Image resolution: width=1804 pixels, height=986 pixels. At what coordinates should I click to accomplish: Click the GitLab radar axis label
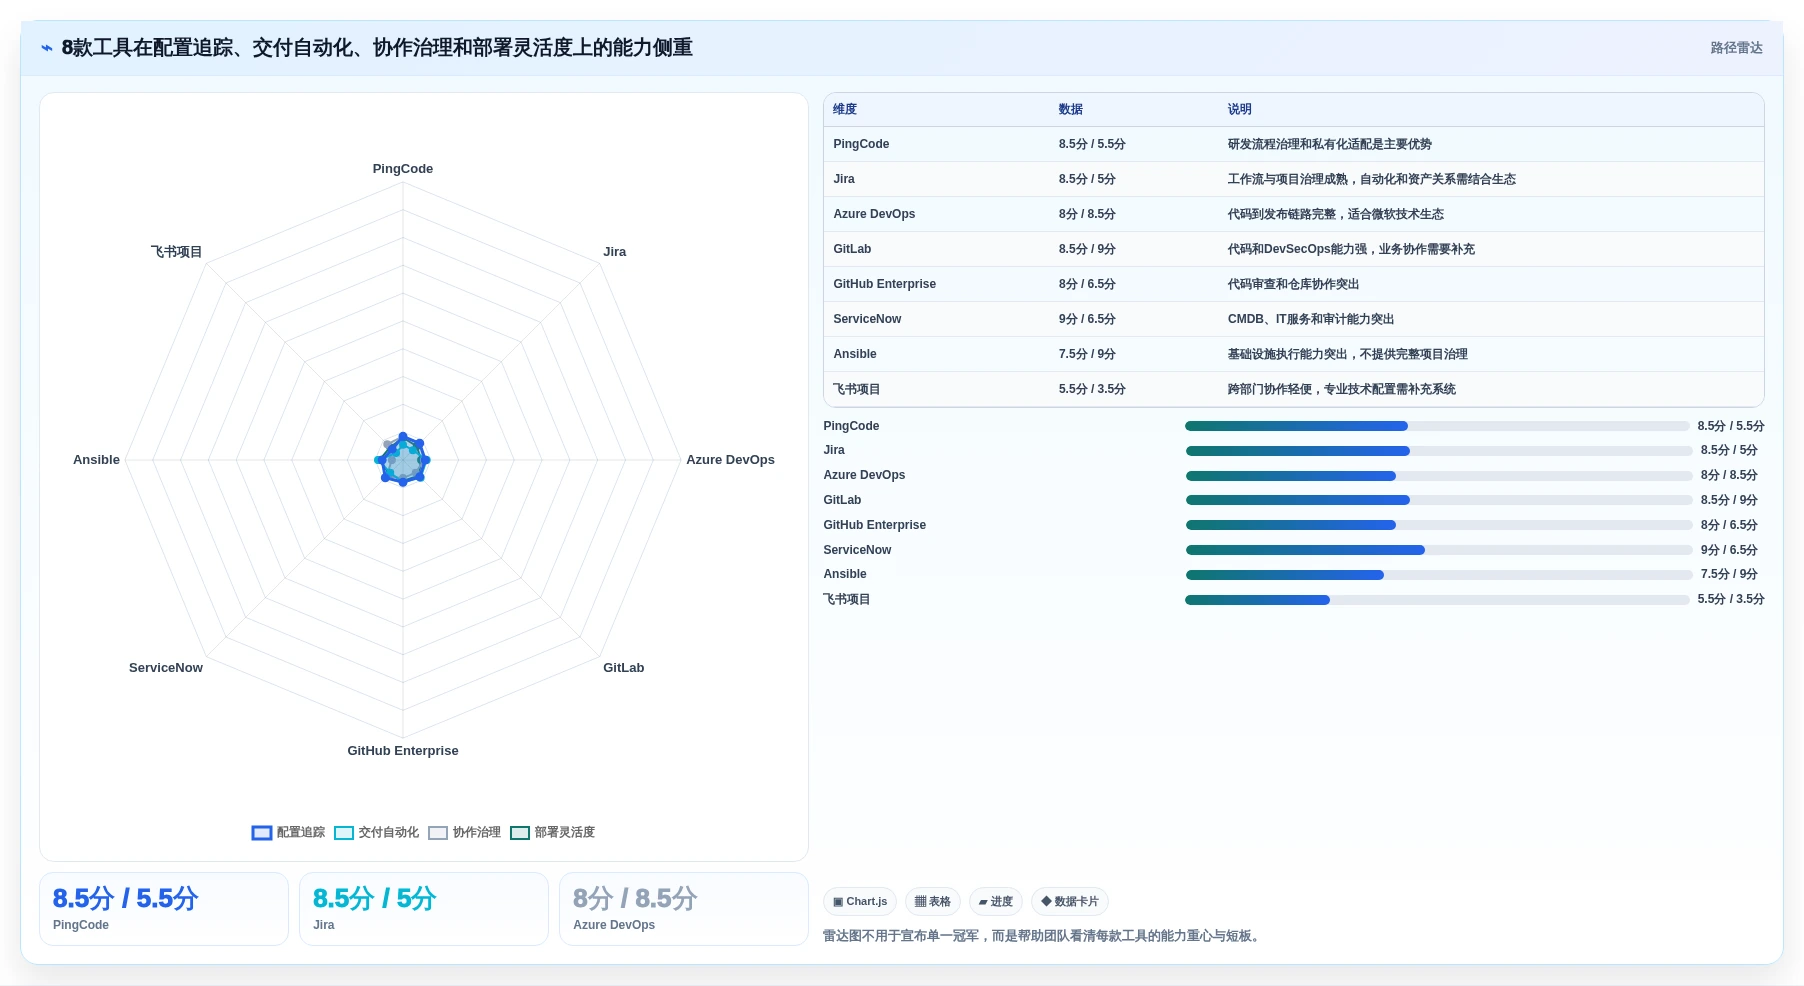coord(624,668)
